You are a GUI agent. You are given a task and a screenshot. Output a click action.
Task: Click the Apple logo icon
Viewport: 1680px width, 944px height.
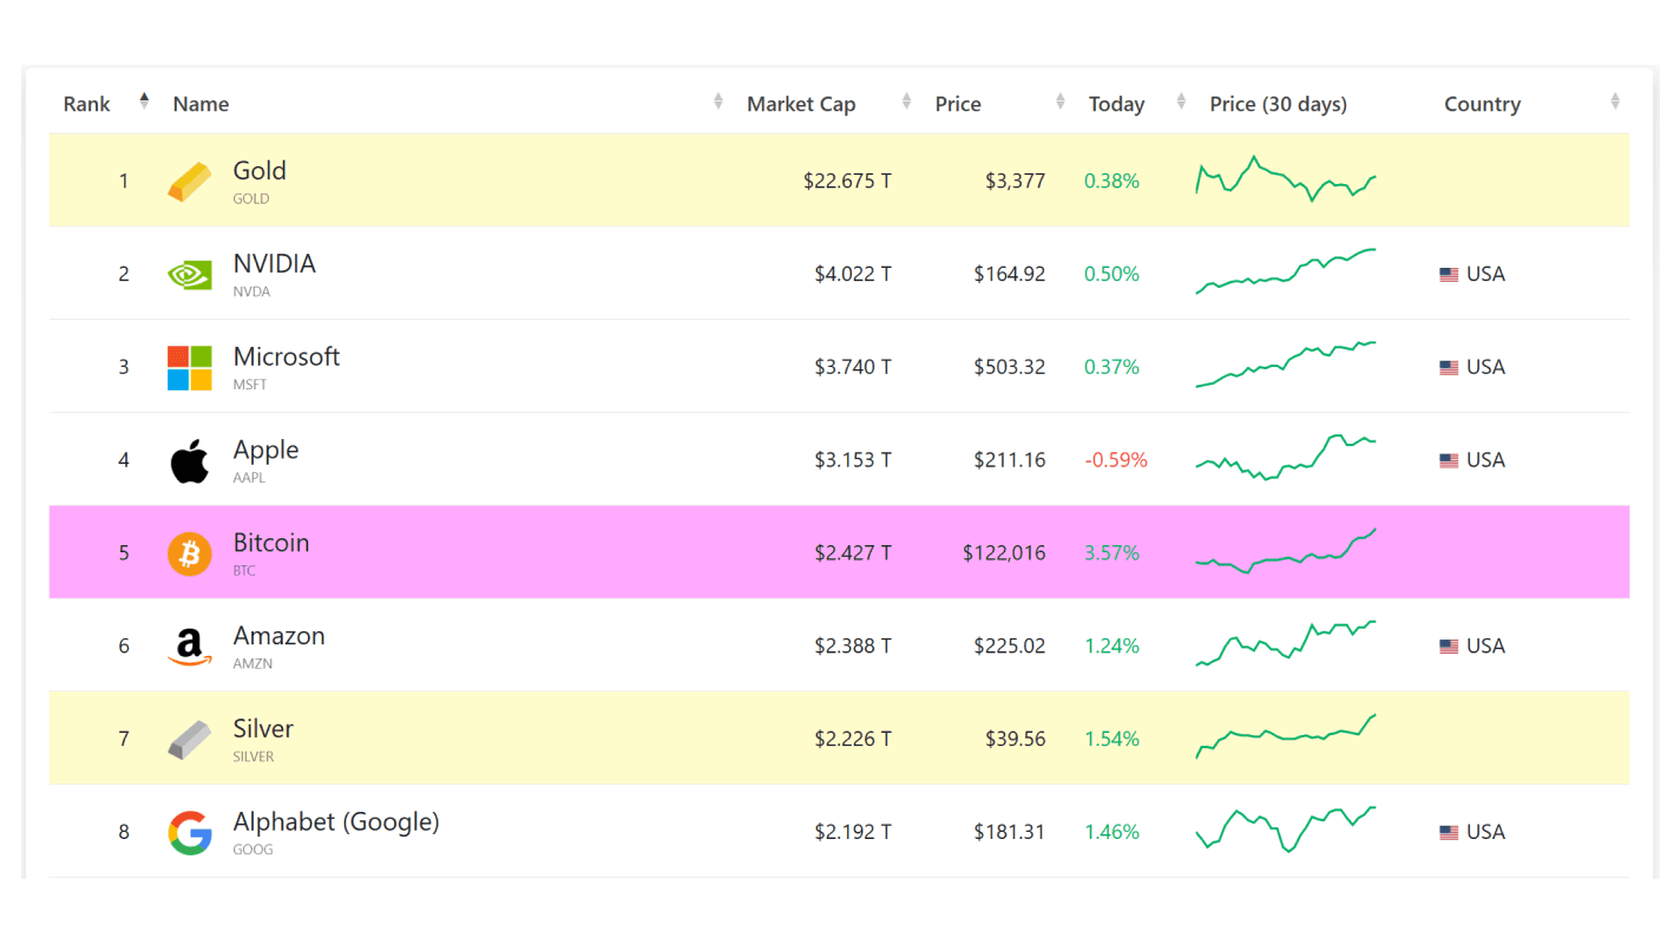pos(189,461)
